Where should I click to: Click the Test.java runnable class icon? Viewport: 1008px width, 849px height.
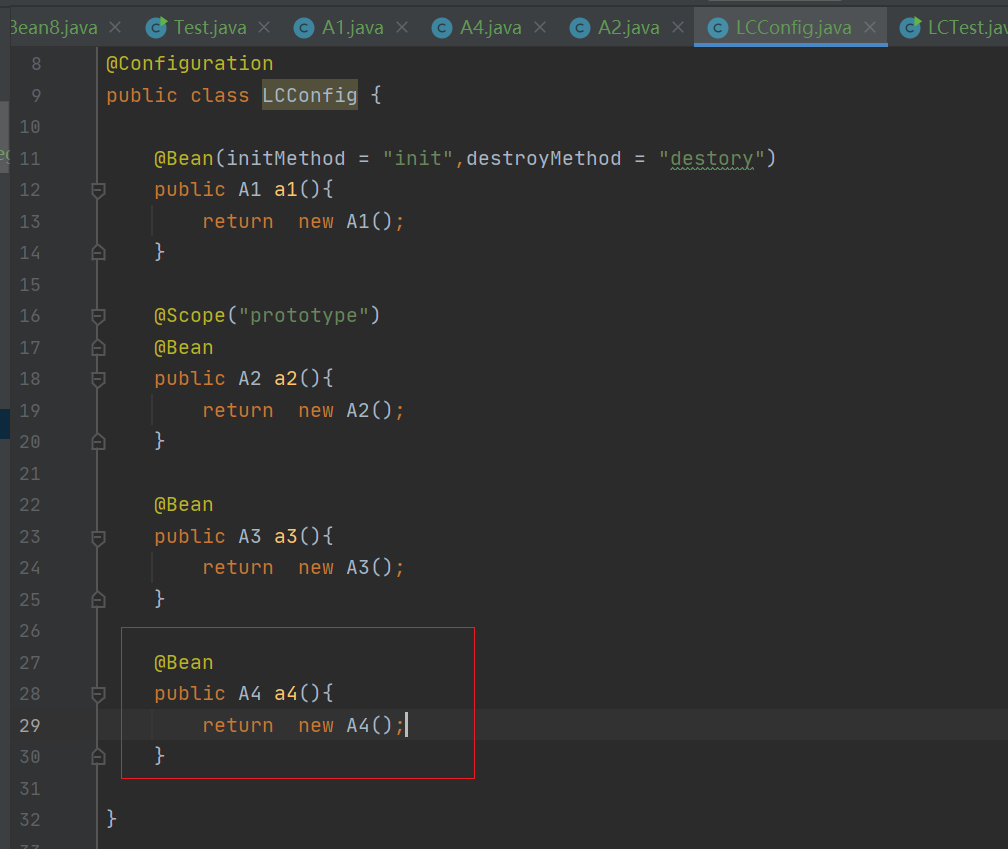pyautogui.click(x=156, y=28)
